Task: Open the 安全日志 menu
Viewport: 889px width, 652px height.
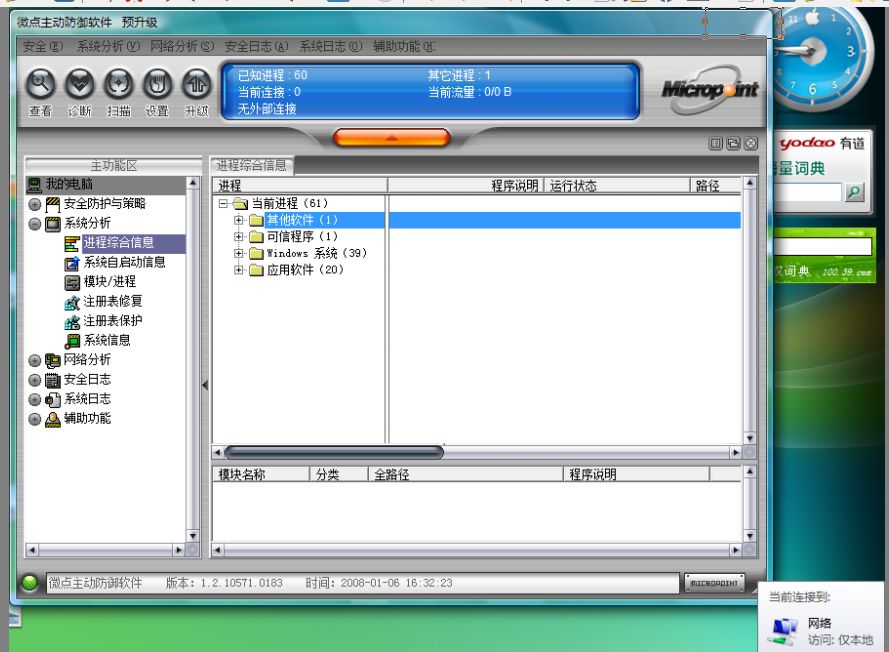Action: point(256,46)
